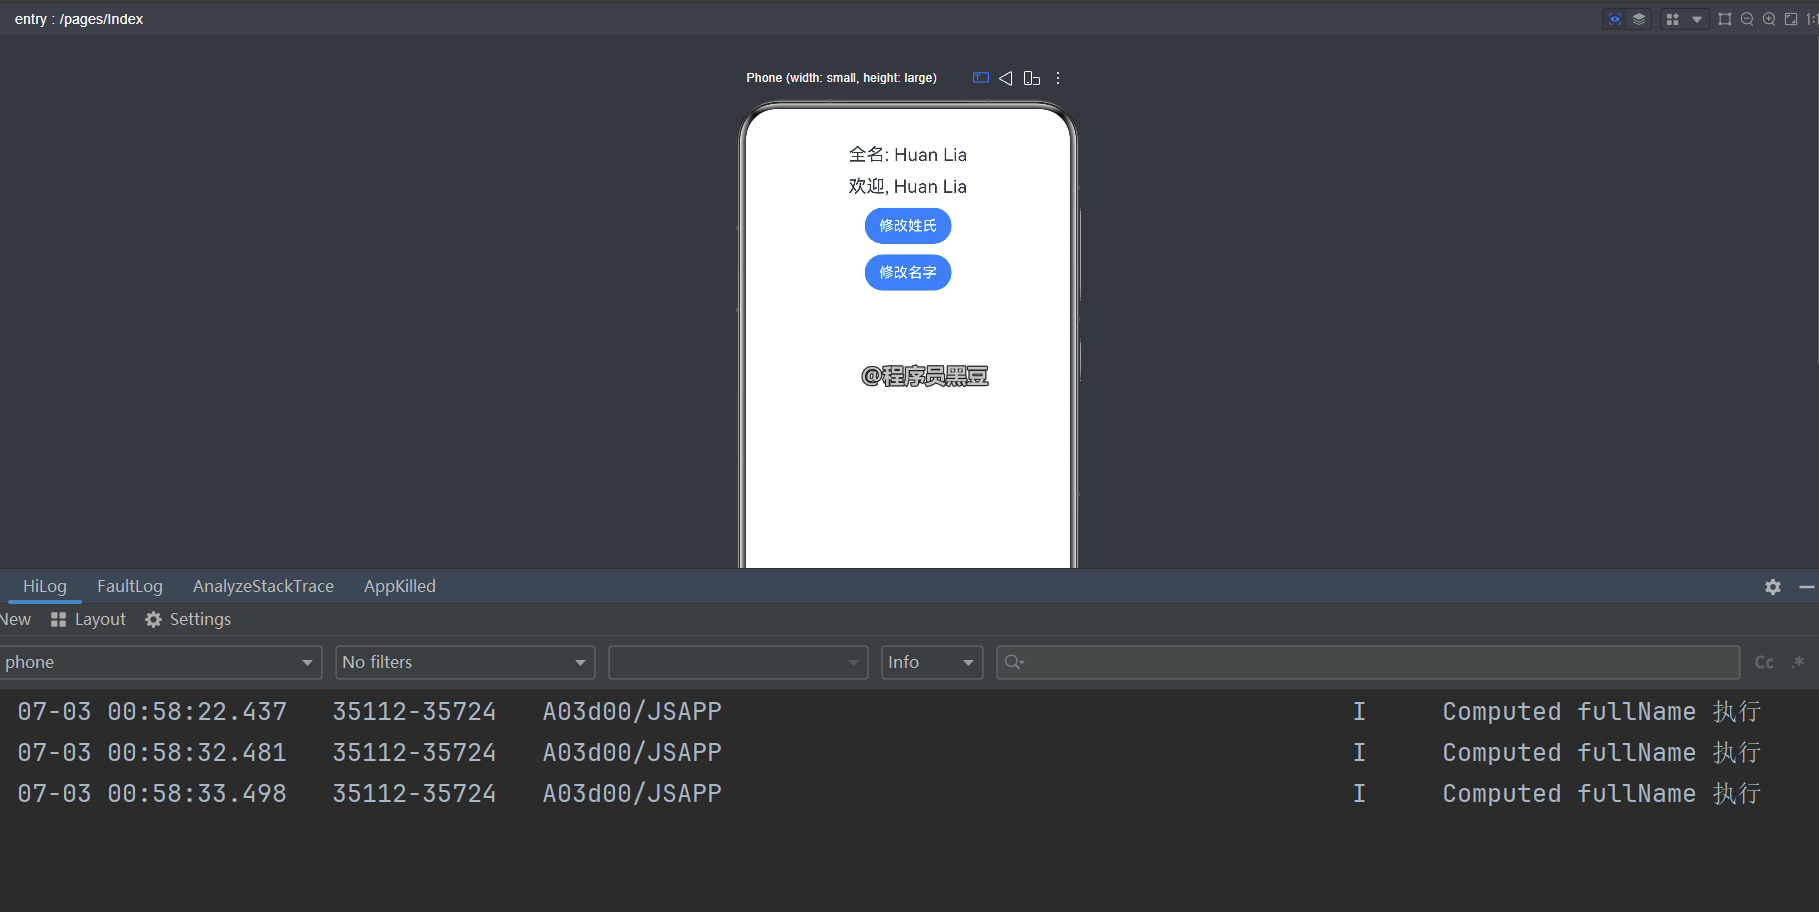Switch to the HiLog tab

point(45,586)
